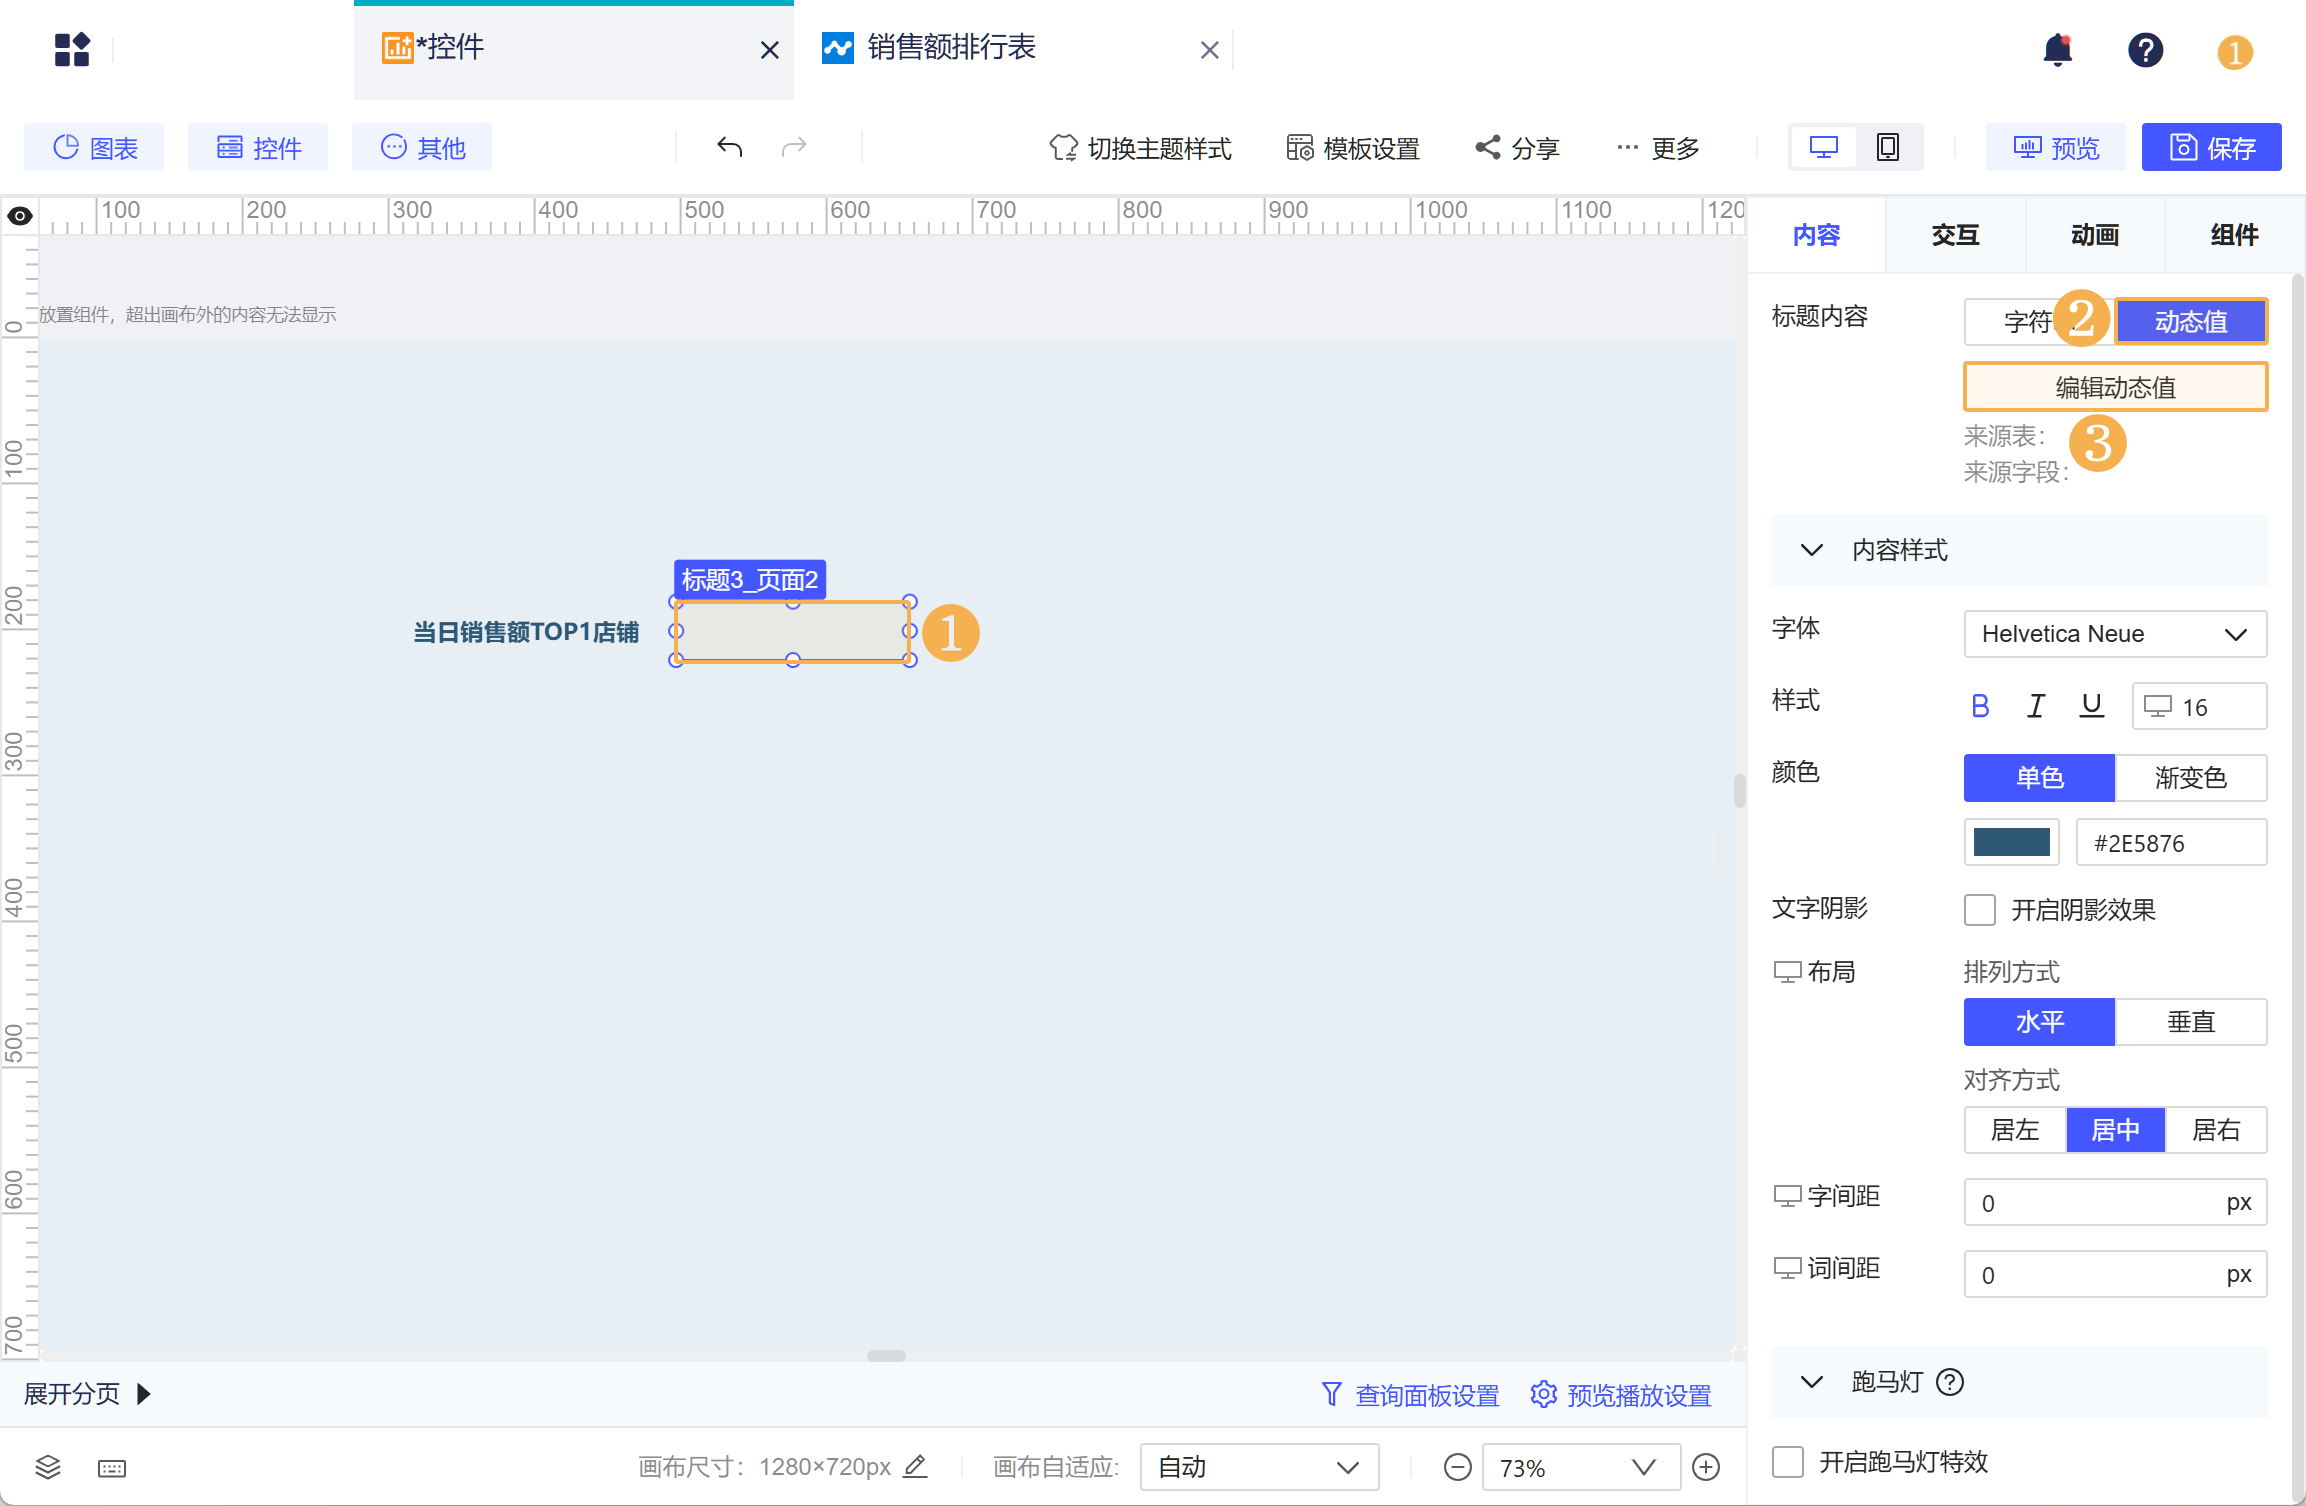Apply italic style to the title text

click(x=2036, y=705)
